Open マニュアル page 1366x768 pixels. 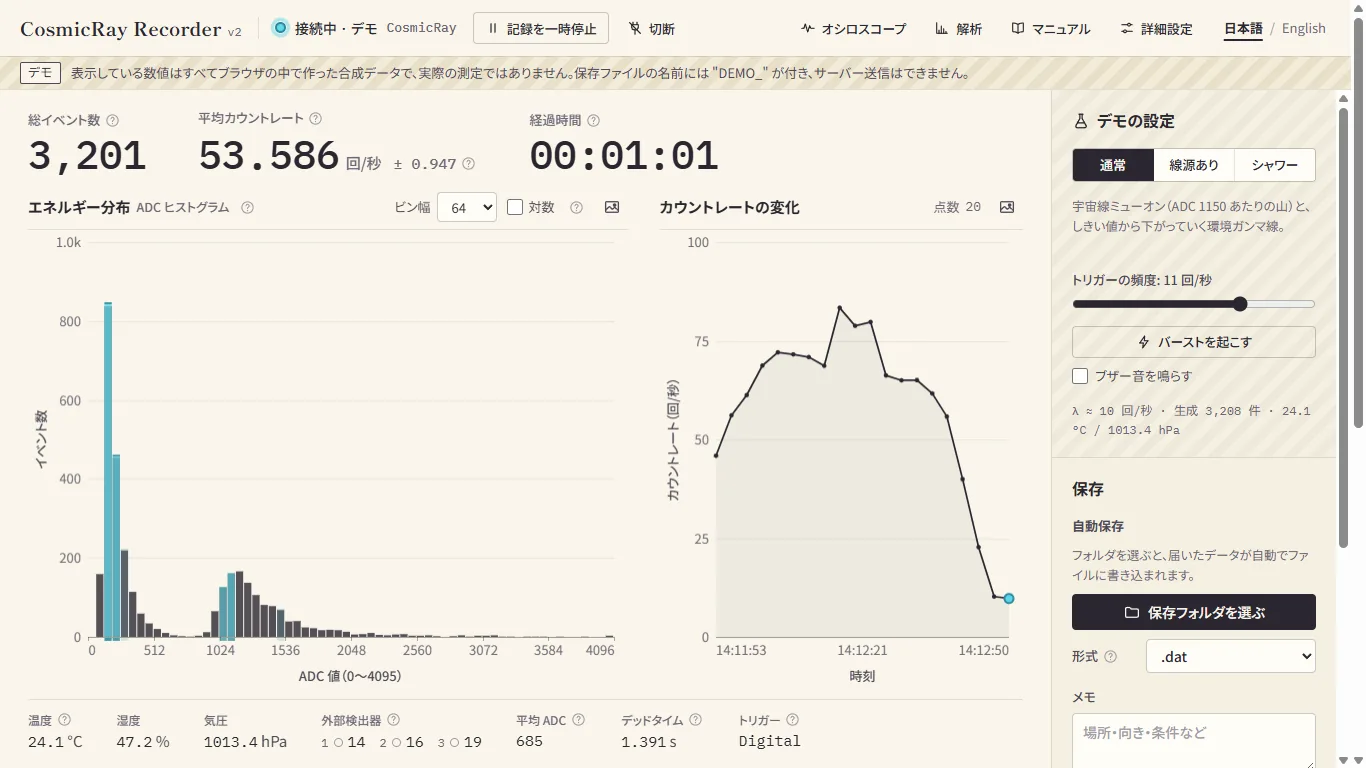(1050, 29)
